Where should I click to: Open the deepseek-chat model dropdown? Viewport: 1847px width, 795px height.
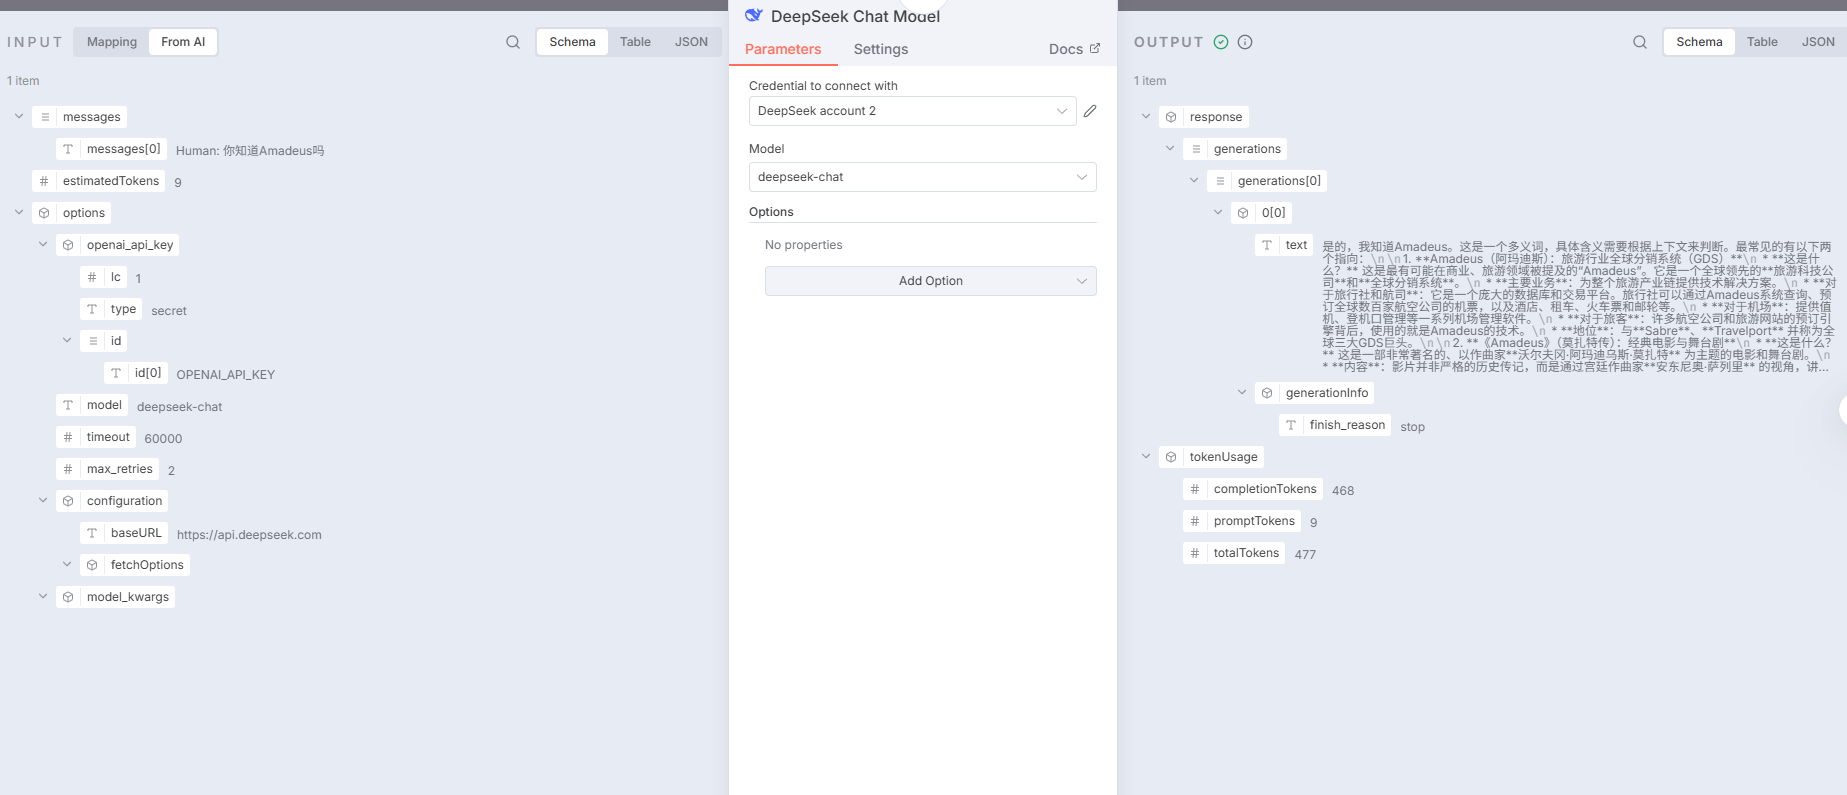922,177
